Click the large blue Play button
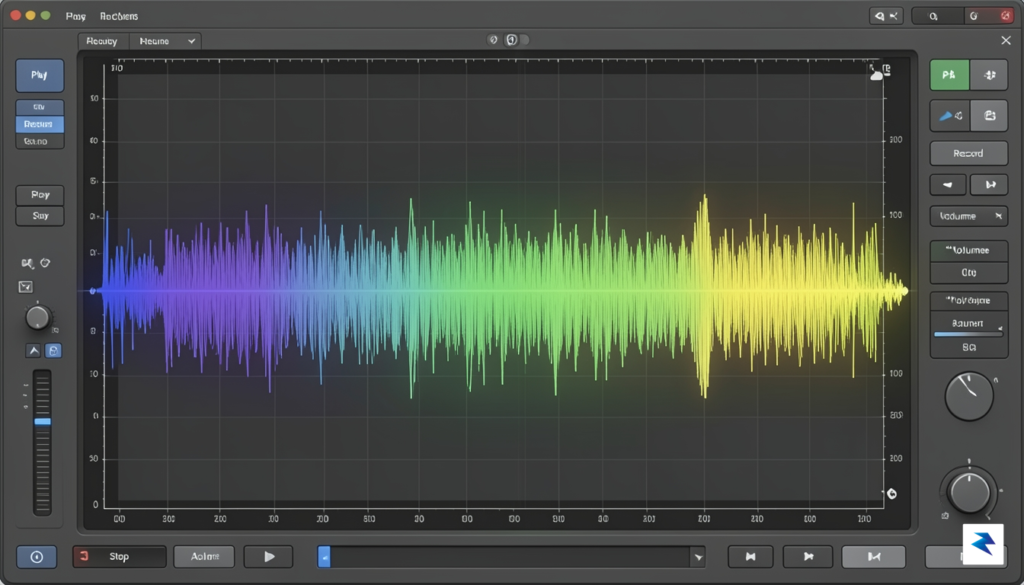This screenshot has width=1024, height=585. pyautogui.click(x=39, y=75)
